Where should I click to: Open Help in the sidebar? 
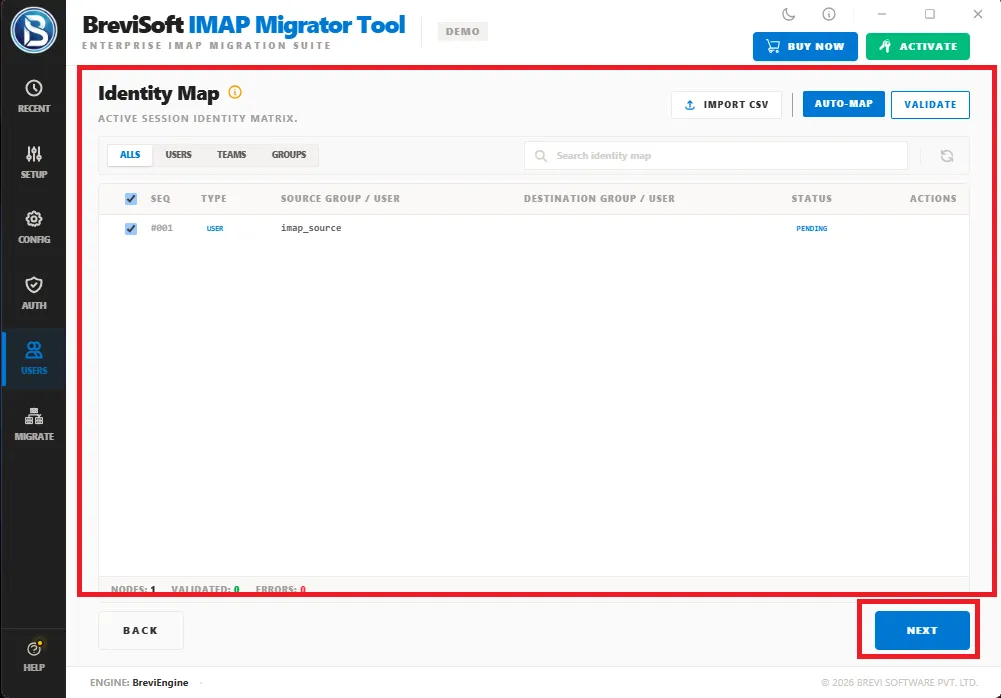coord(34,656)
